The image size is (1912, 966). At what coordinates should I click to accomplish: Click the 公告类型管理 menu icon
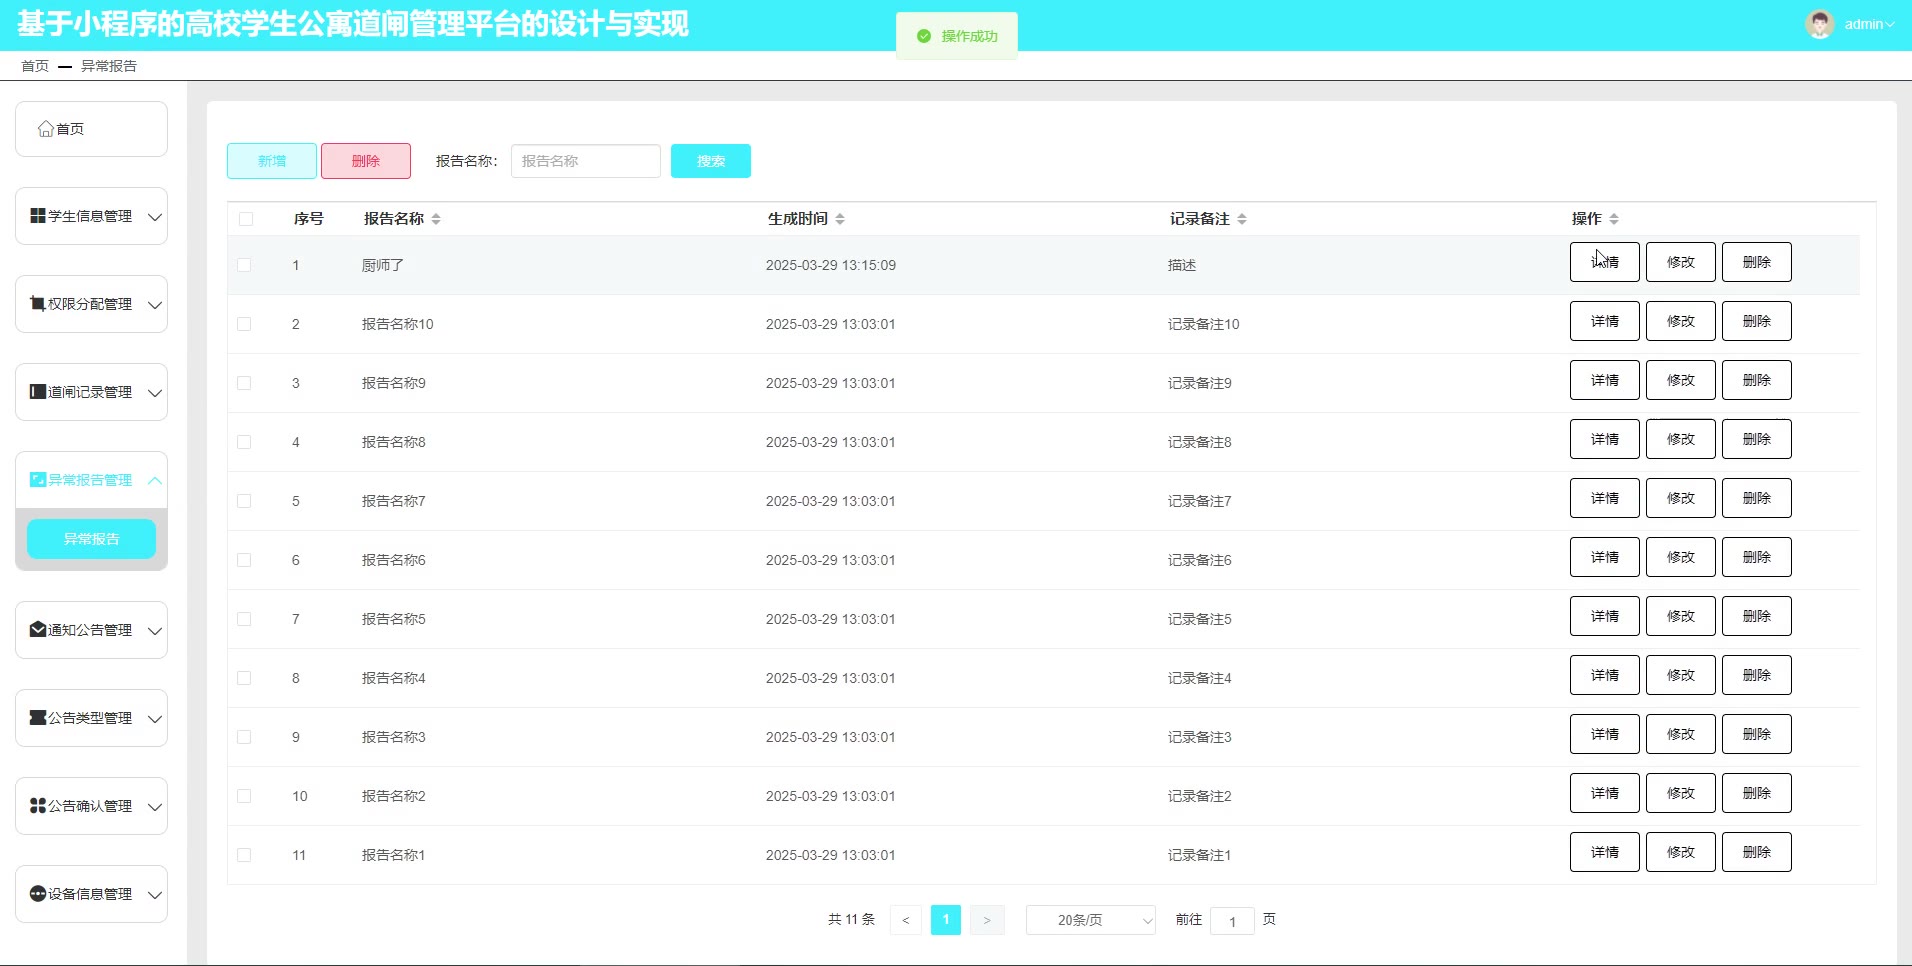[x=38, y=718]
